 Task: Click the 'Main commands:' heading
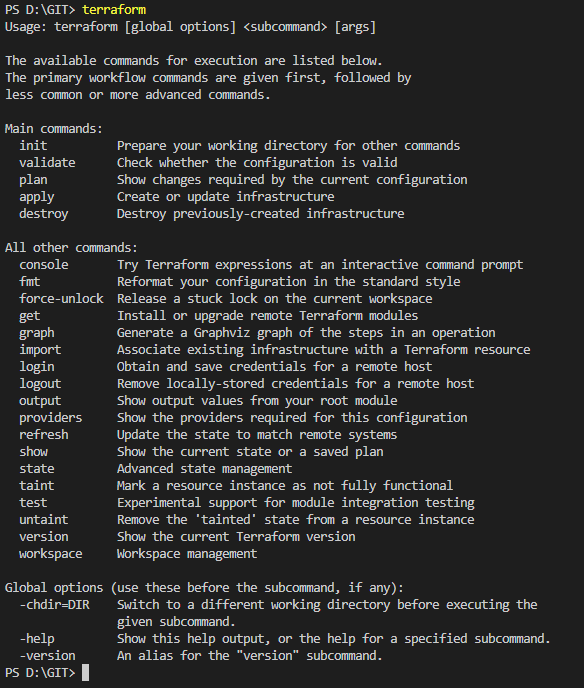[54, 129]
